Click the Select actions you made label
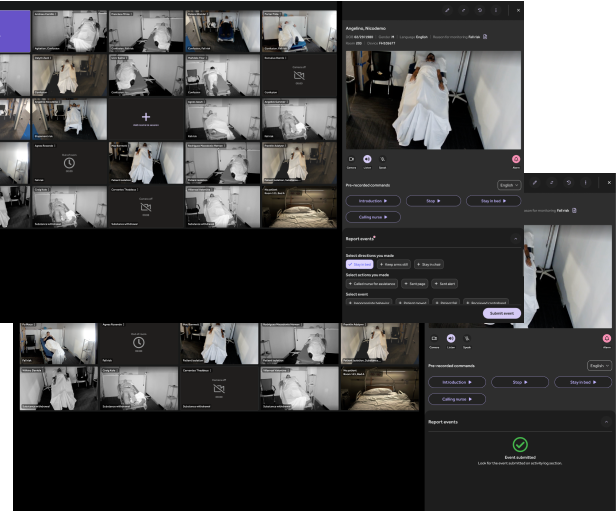Viewport: 616px width, 511px height. pyautogui.click(x=367, y=275)
